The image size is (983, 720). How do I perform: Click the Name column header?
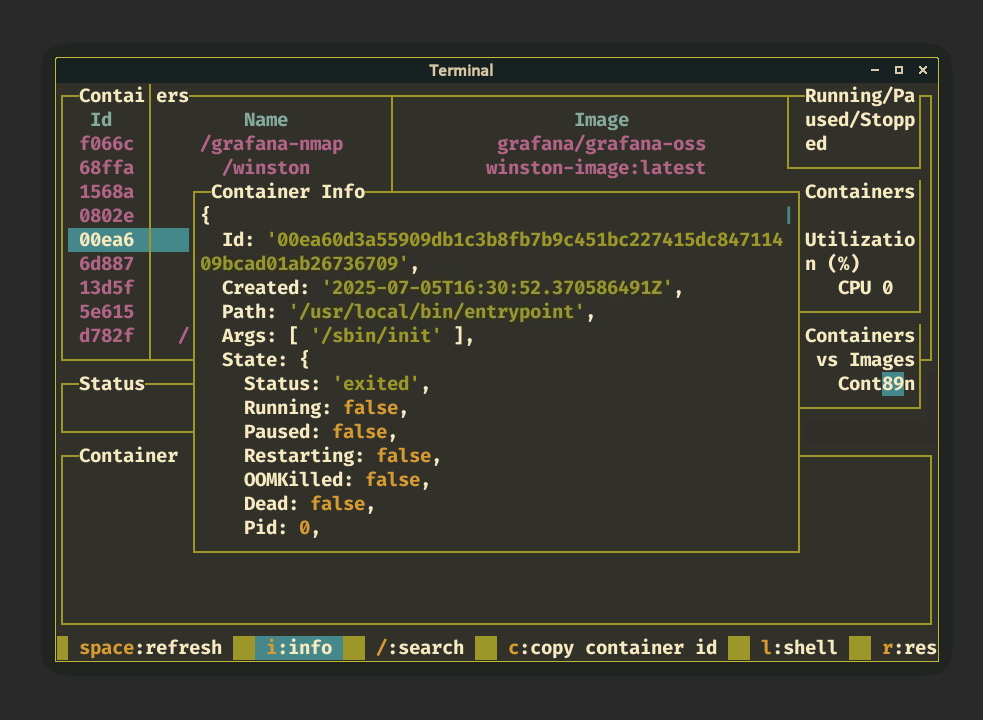click(265, 119)
